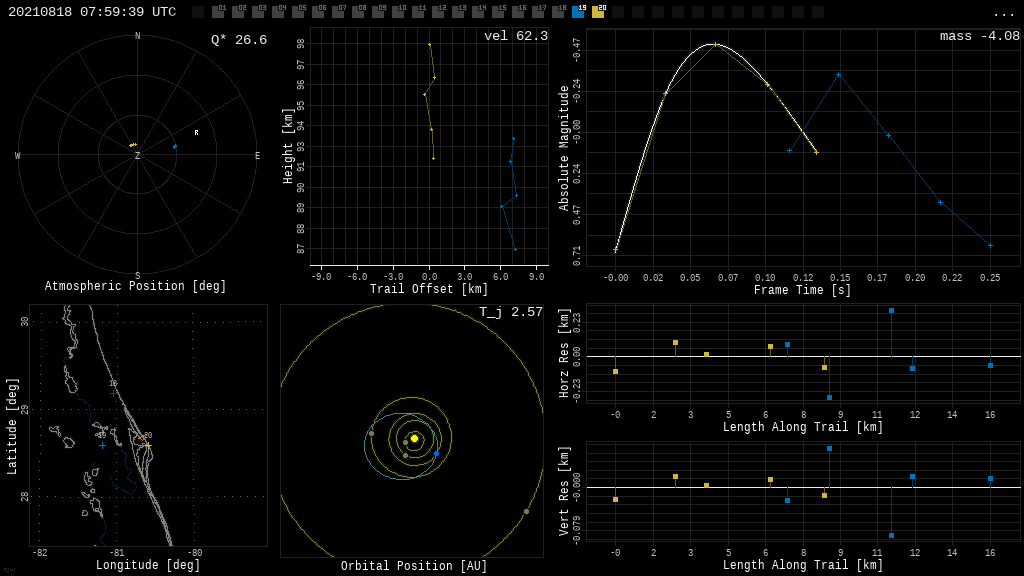Select event marker 17 in top strip
1024x576 pixels.
(538, 11)
